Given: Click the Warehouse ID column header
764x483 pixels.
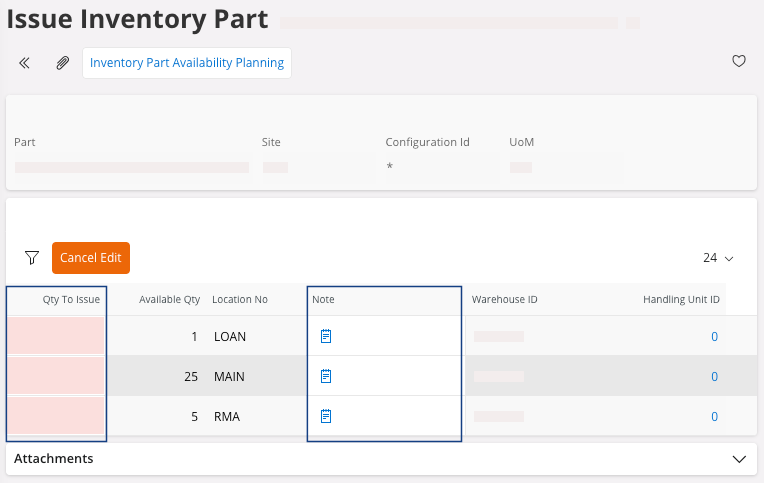Looking at the screenshot, I should 504,300.
